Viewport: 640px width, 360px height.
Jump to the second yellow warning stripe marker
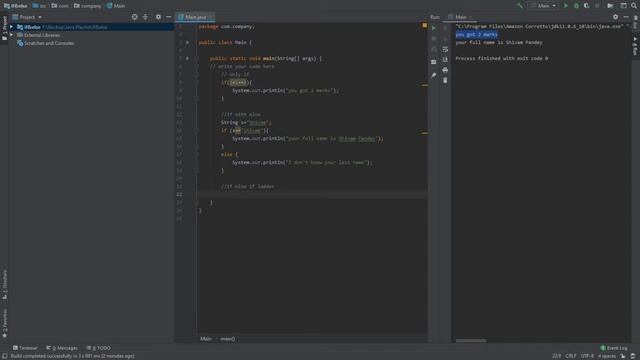tap(425, 133)
